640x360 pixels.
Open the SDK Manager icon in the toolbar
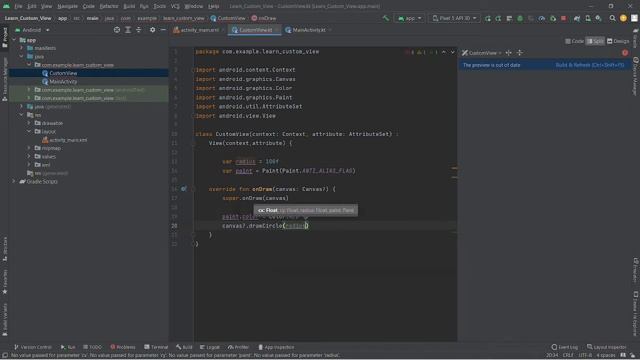[x=598, y=18]
